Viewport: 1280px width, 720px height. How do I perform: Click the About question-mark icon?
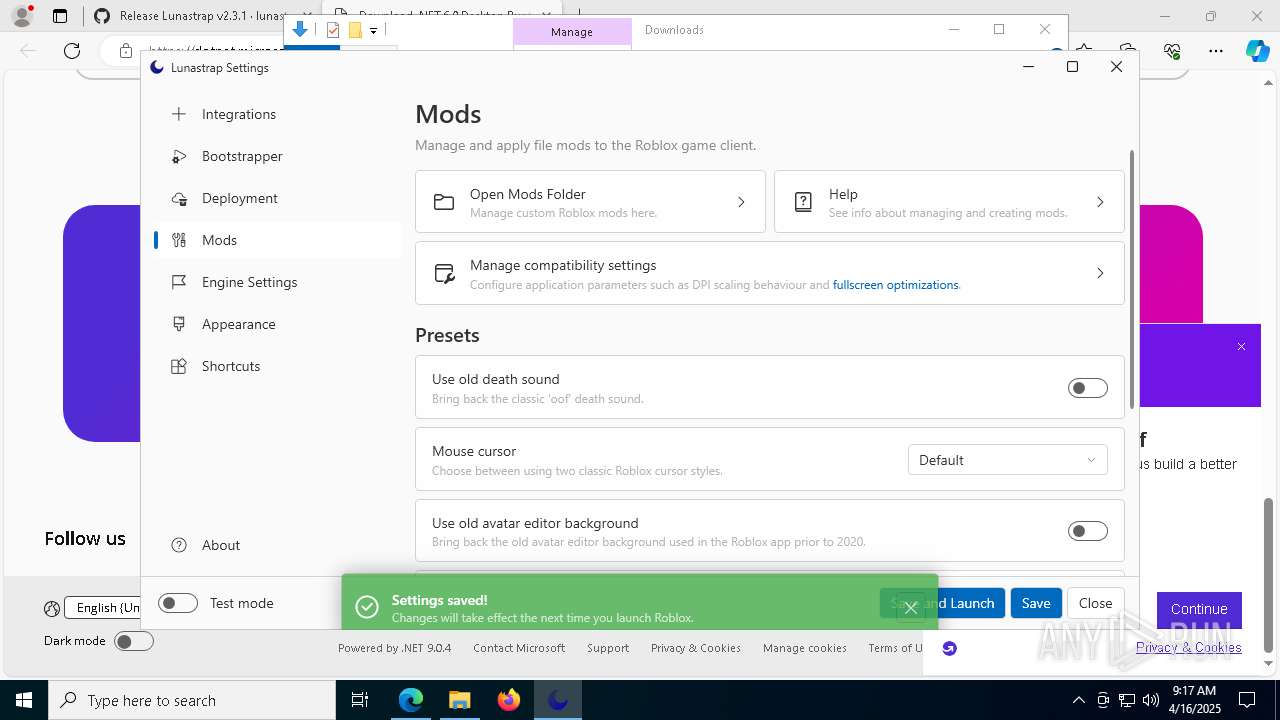pyautogui.click(x=179, y=545)
